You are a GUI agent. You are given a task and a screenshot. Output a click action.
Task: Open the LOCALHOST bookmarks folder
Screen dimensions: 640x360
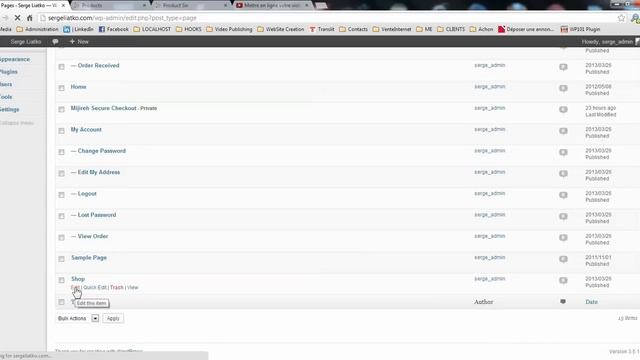pyautogui.click(x=152, y=29)
